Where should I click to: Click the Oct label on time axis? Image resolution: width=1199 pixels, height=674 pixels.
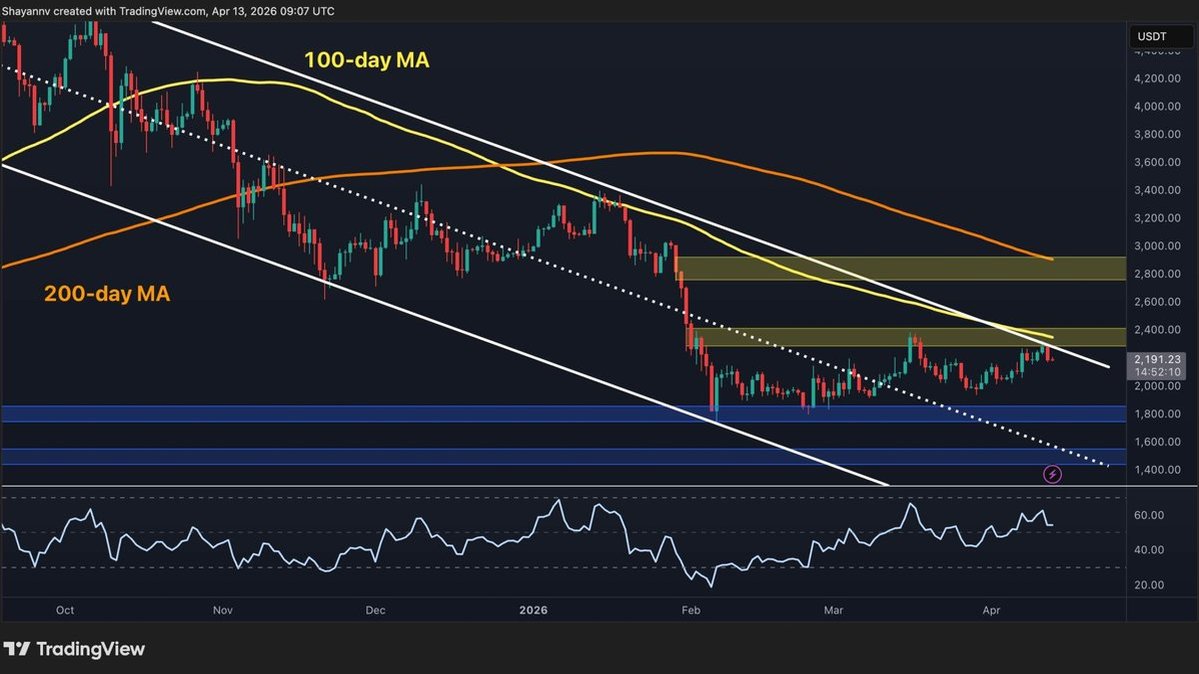[x=65, y=609]
